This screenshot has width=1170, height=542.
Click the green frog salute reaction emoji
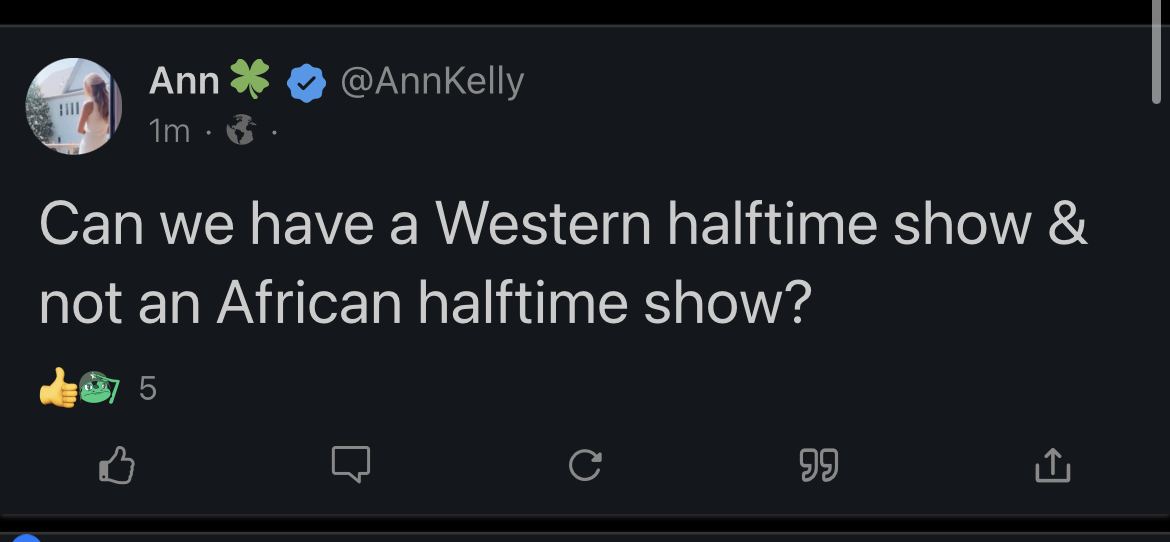pyautogui.click(x=97, y=388)
